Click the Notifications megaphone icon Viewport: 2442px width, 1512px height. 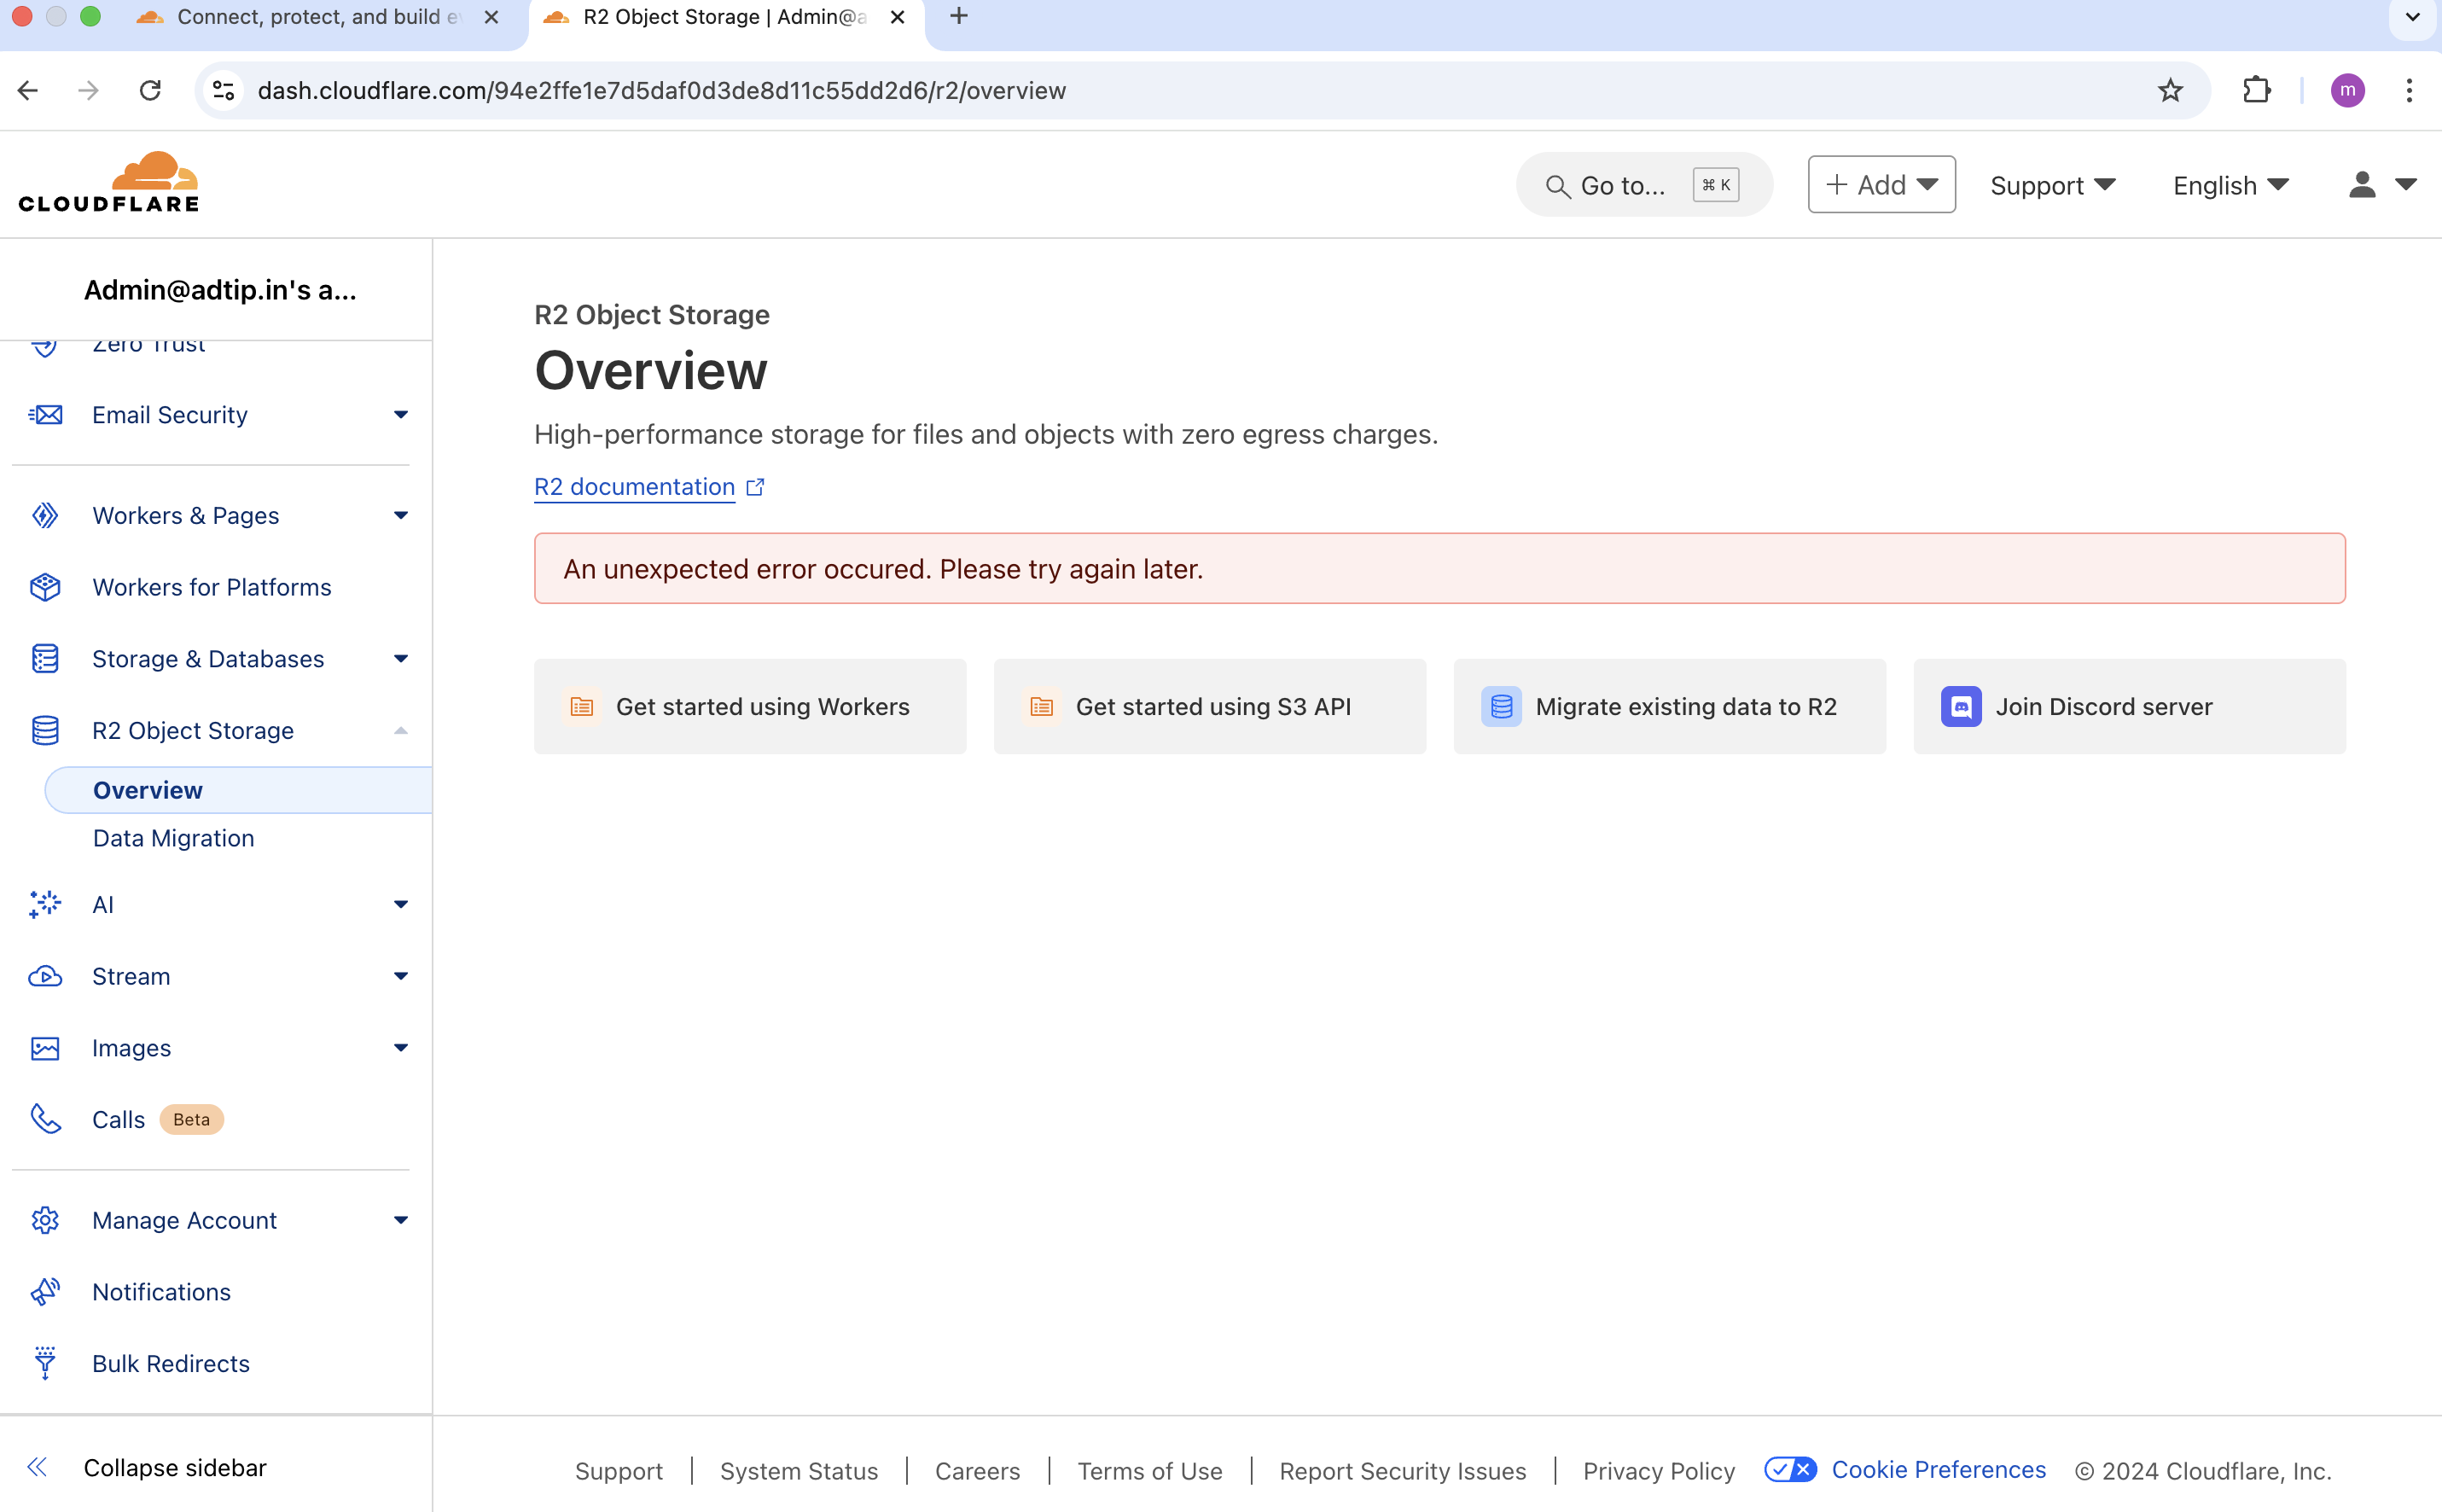pos(45,1291)
